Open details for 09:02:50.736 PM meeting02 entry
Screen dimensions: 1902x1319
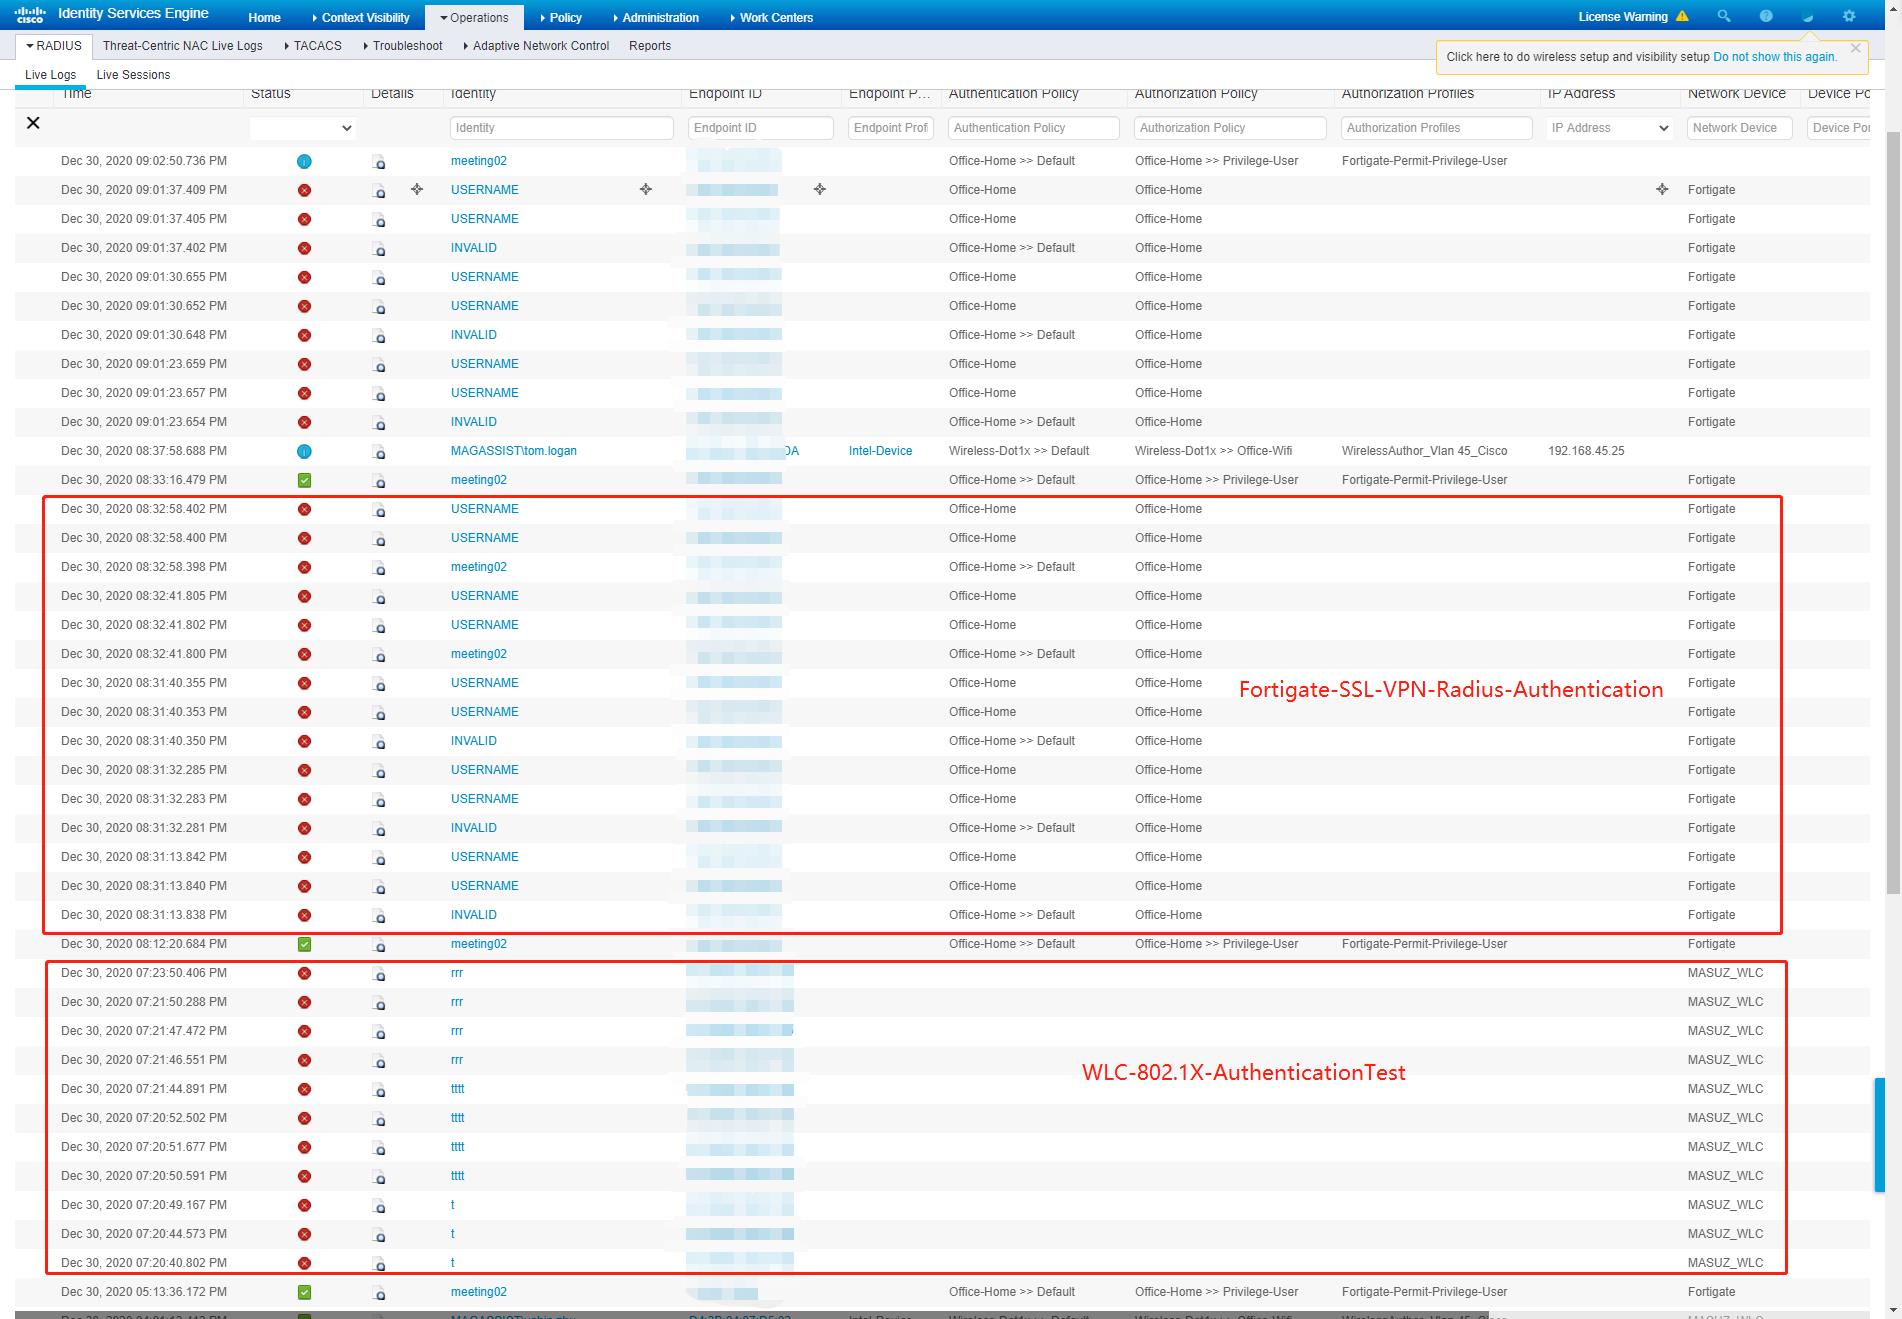[379, 162]
